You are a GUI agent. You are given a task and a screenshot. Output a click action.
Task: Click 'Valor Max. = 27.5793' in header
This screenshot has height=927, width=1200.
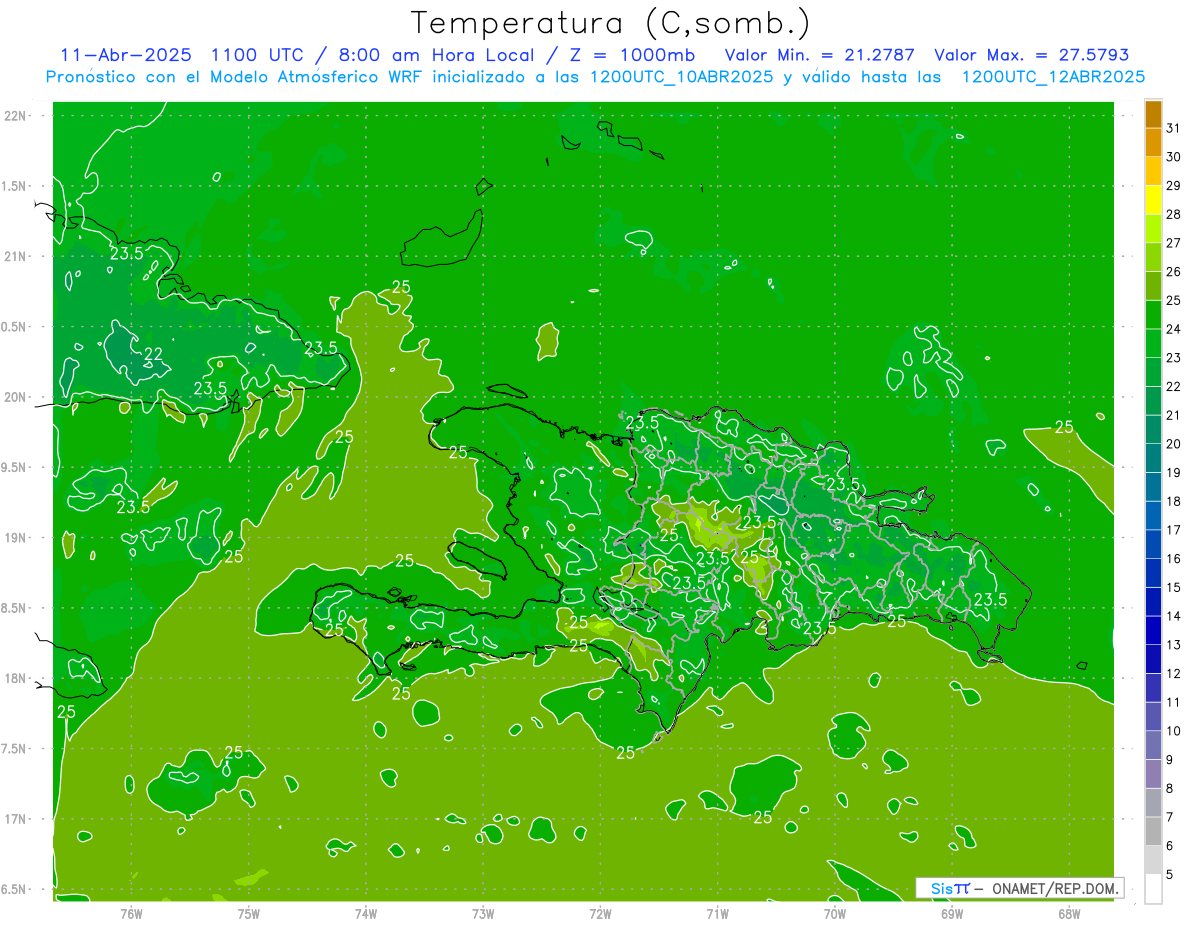pos(1031,55)
